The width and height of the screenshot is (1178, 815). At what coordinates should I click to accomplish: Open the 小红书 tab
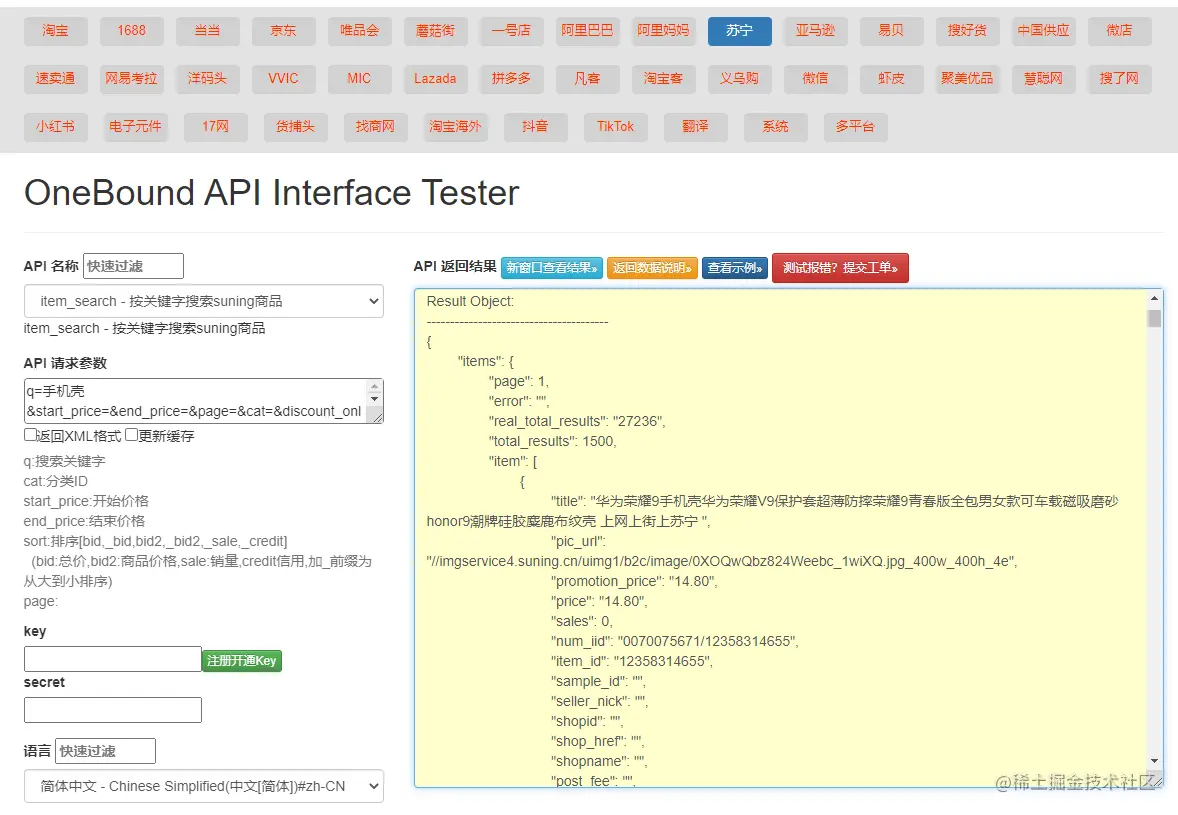point(56,127)
